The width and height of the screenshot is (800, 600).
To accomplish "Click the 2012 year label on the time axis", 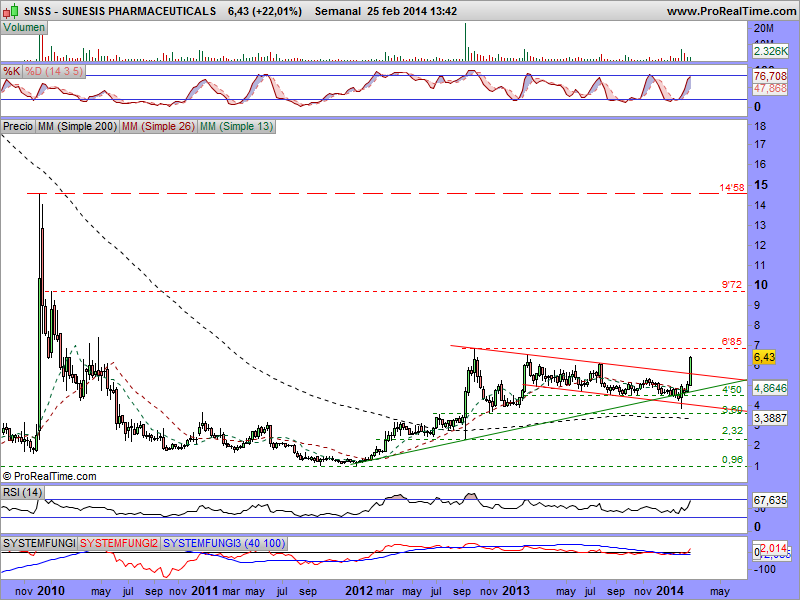I will (359, 591).
